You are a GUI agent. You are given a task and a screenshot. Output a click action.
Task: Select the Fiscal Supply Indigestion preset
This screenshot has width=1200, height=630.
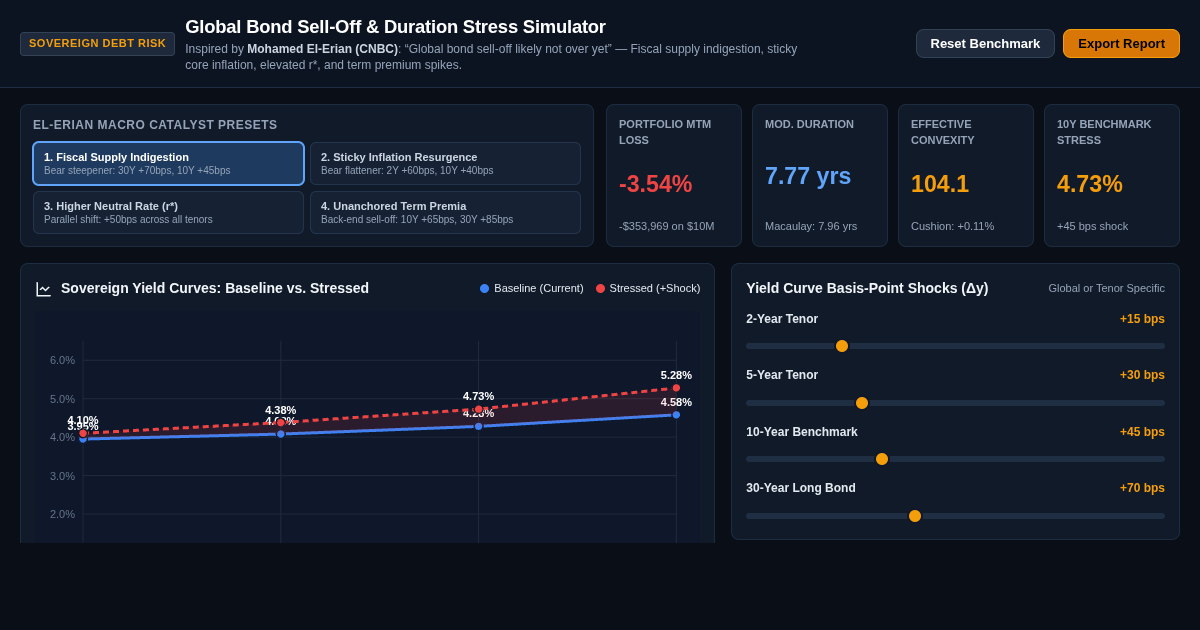pos(168,163)
